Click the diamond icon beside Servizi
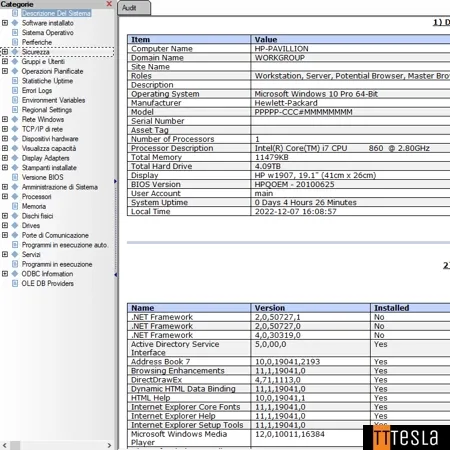 15,254
